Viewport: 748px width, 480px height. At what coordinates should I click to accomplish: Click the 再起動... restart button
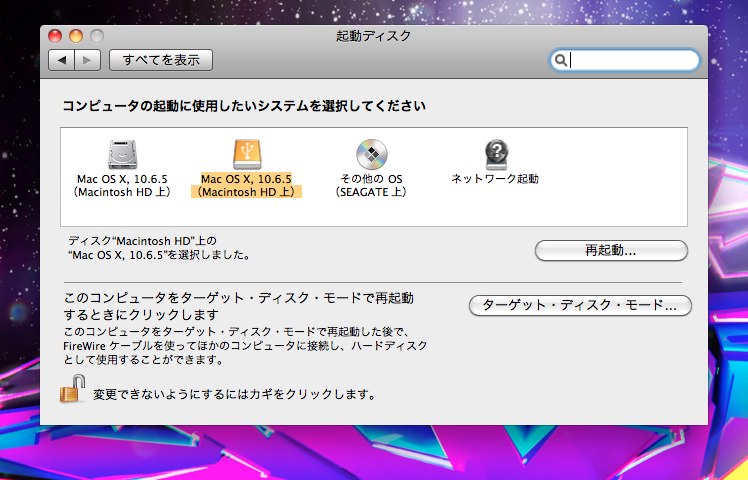(611, 250)
